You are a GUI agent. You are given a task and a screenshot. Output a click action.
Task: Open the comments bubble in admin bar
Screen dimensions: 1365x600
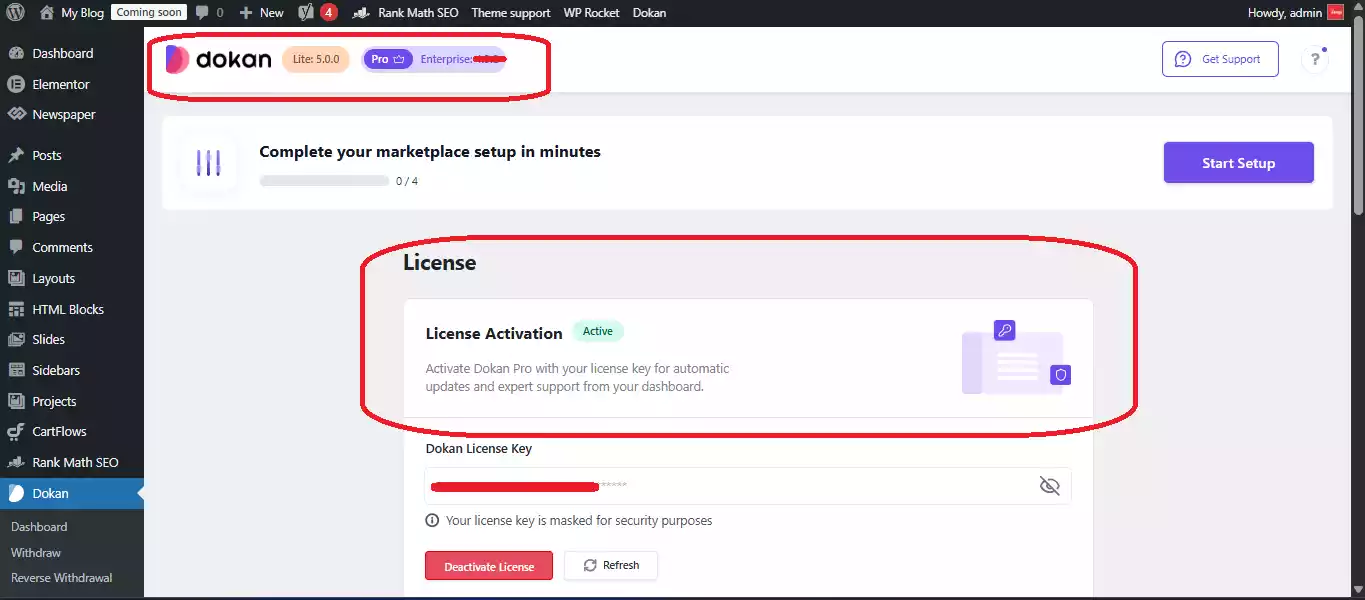209,13
